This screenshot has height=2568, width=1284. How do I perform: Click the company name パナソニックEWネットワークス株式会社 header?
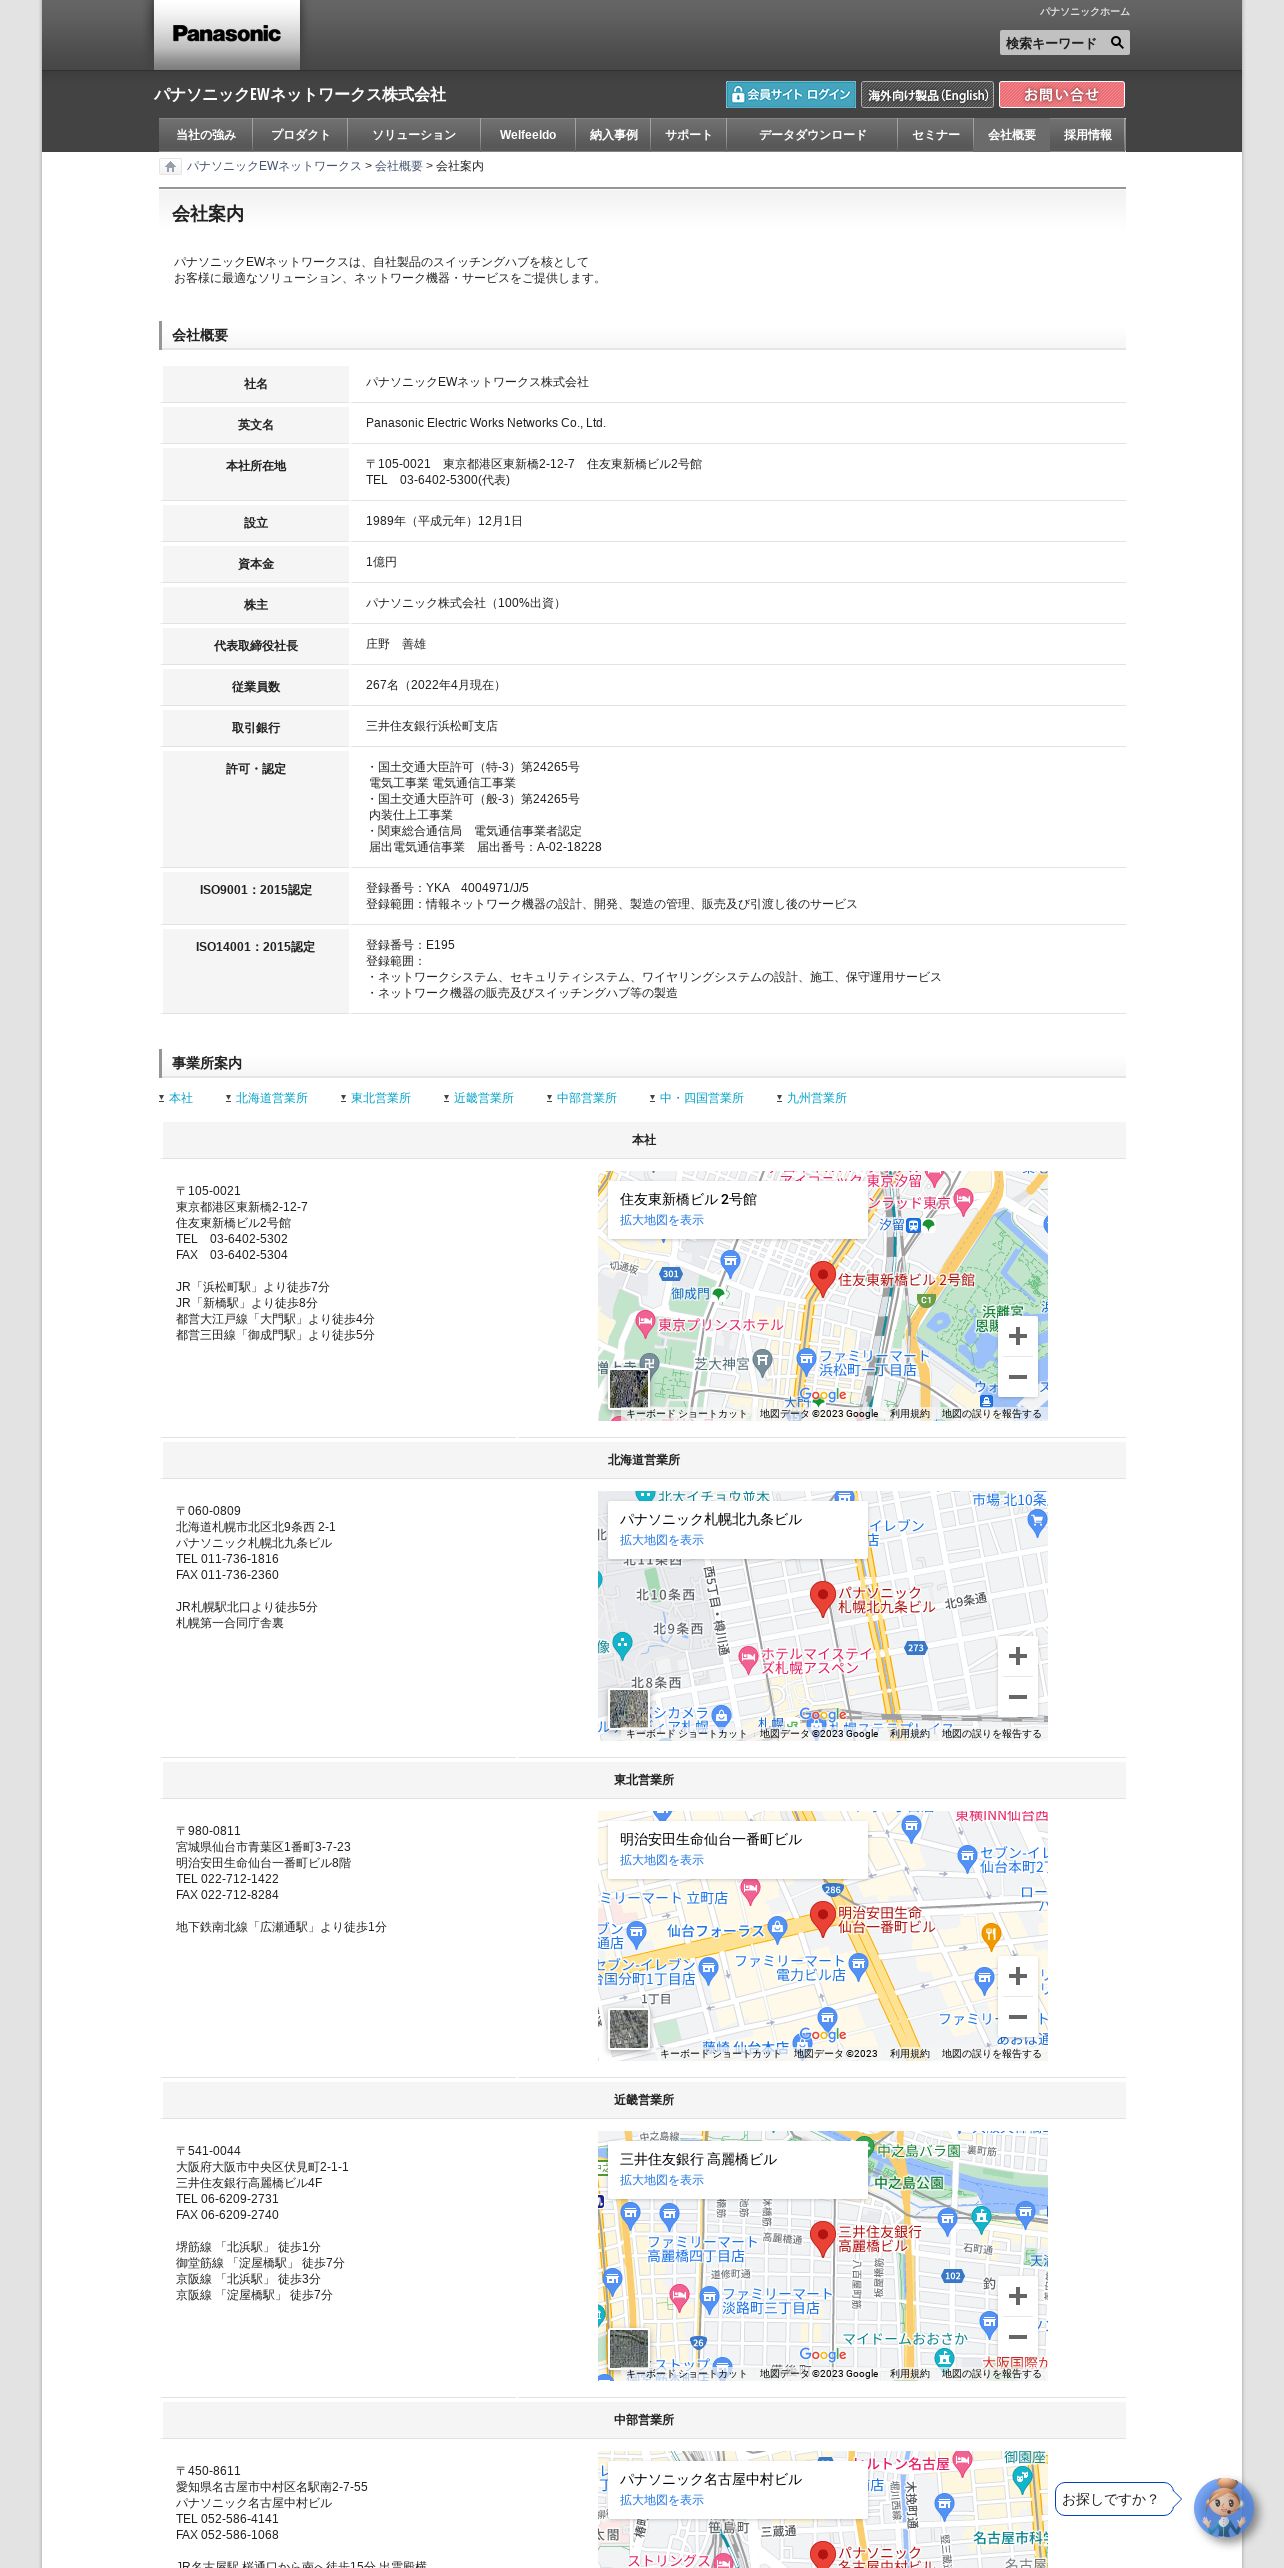click(300, 95)
